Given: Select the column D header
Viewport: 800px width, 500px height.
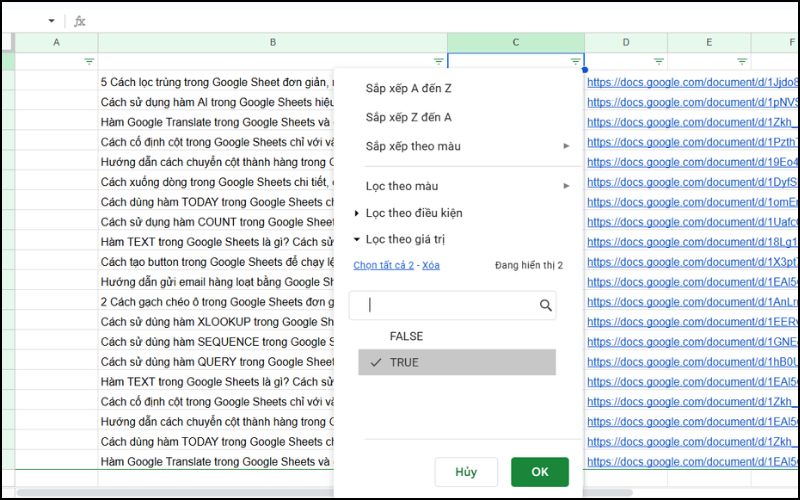Looking at the screenshot, I should (626, 42).
